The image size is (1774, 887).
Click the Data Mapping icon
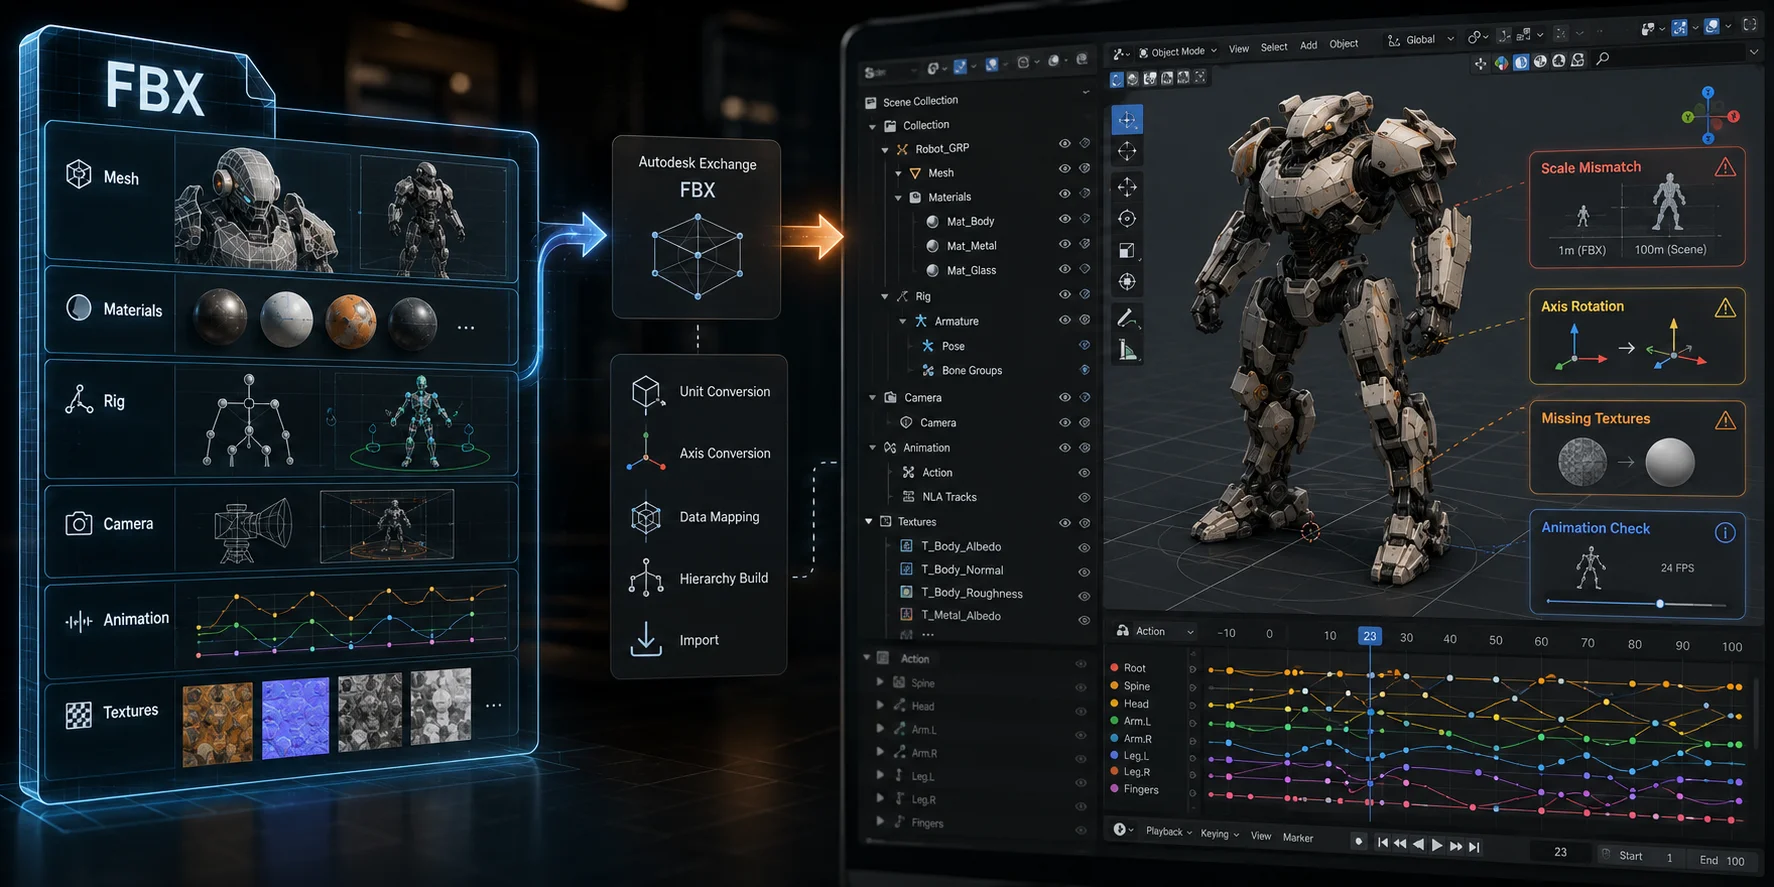(x=646, y=517)
